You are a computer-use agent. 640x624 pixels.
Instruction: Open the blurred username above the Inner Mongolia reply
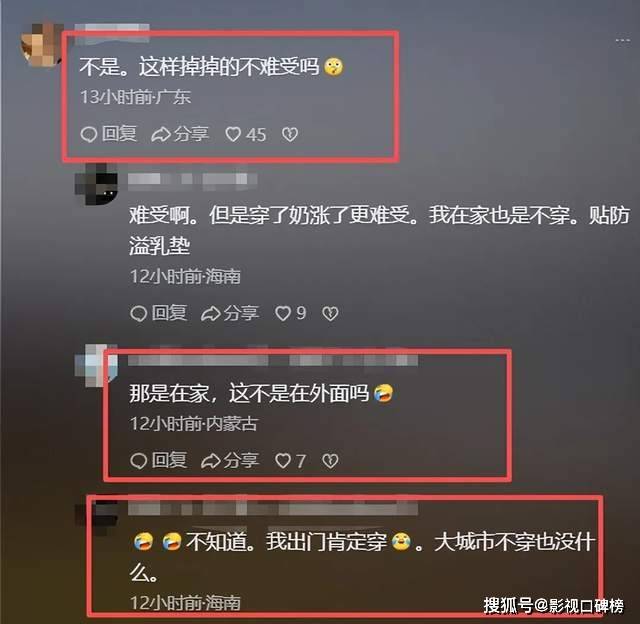(x=273, y=360)
